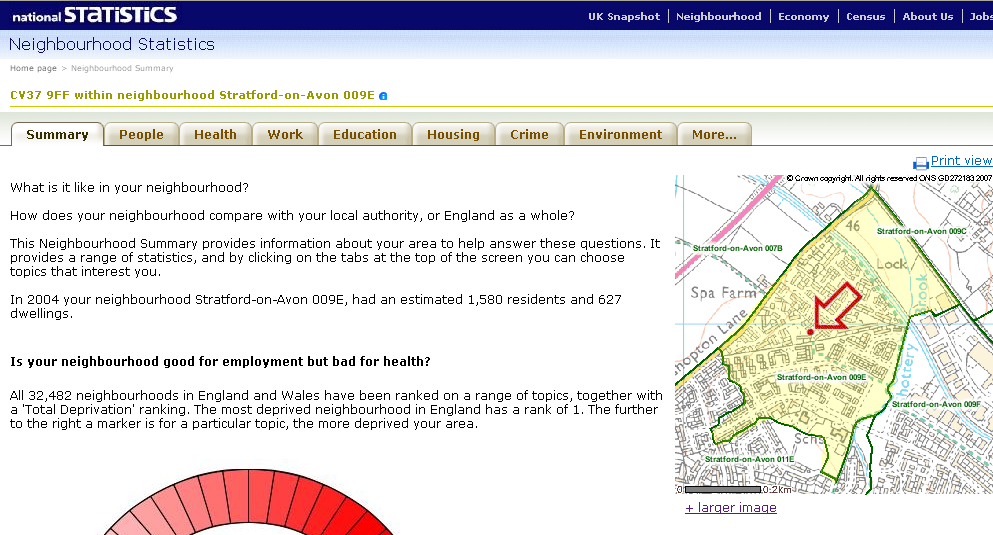This screenshot has height=535, width=993.
Task: Click 'What is it like in your neighbourhood?'
Action: 129,187
